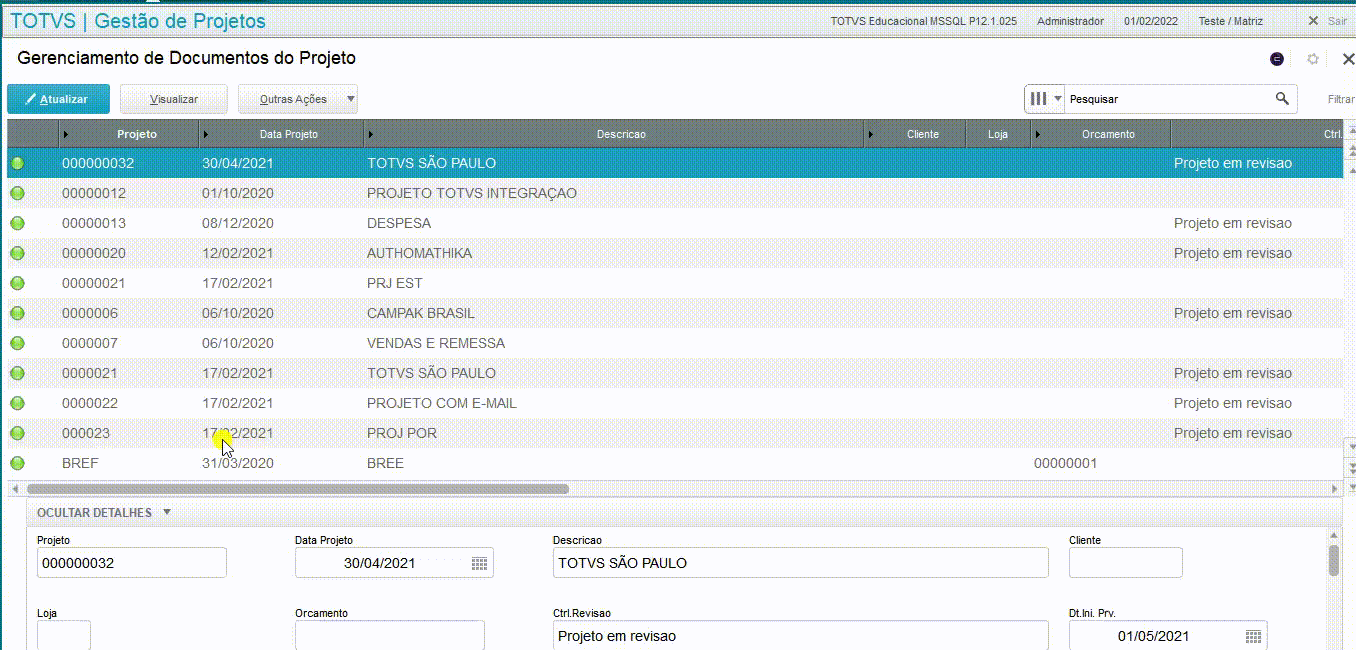Click the Loja input field in details

[64, 636]
